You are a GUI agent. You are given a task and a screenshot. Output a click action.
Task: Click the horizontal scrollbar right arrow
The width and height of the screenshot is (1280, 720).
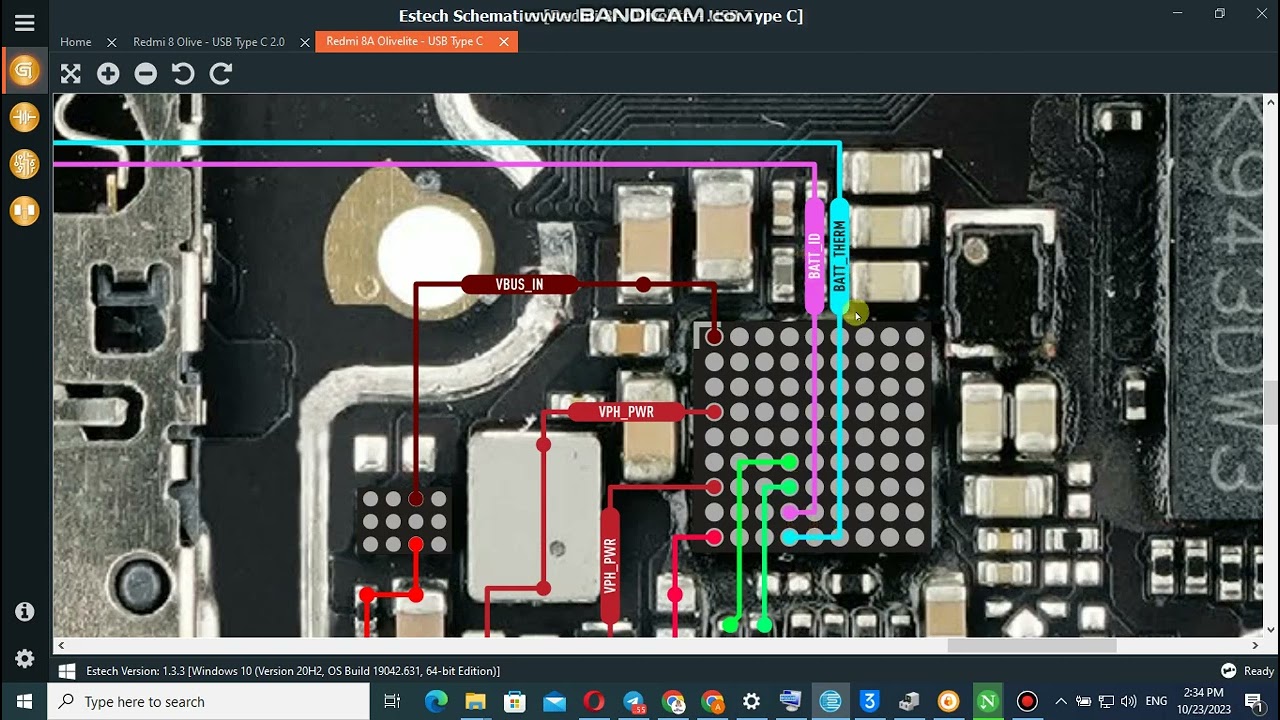[x=1256, y=646]
